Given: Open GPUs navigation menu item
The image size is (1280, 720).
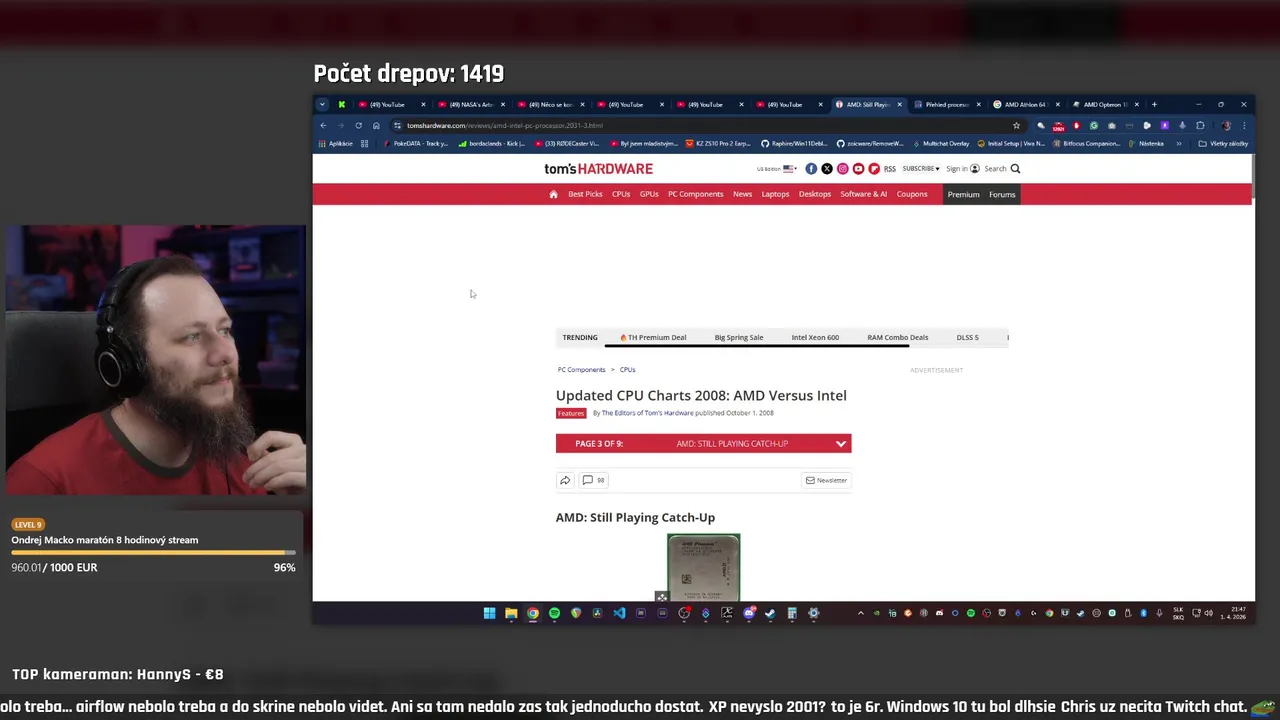Looking at the screenshot, I should [x=649, y=194].
